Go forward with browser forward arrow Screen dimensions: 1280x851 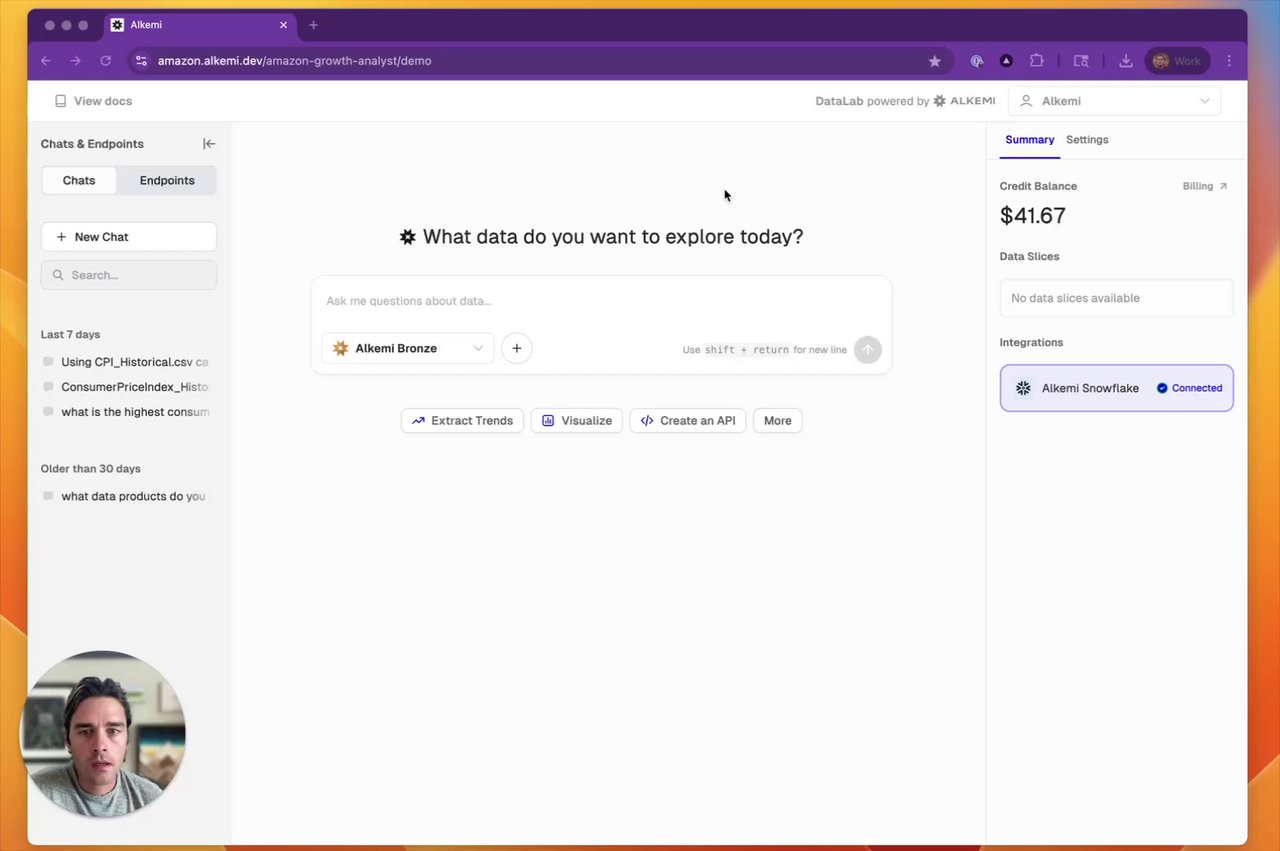pos(75,61)
